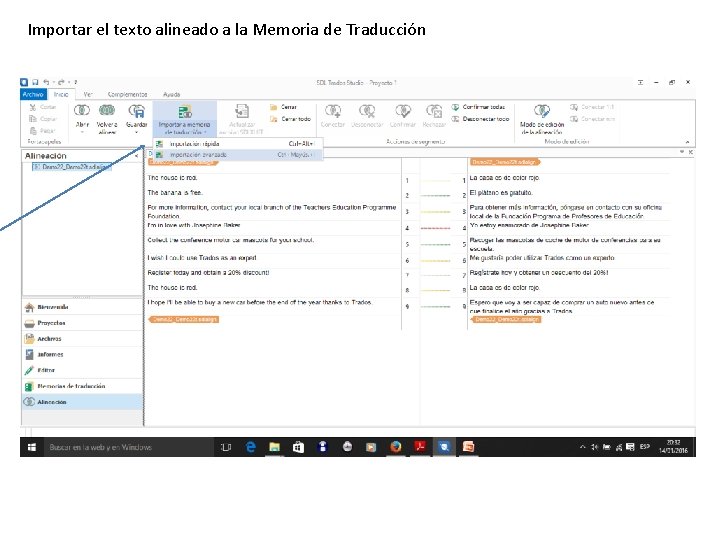Viewport: 720px width, 540px height.
Task: Click Pegar in the clipboard group
Action: tap(42, 130)
